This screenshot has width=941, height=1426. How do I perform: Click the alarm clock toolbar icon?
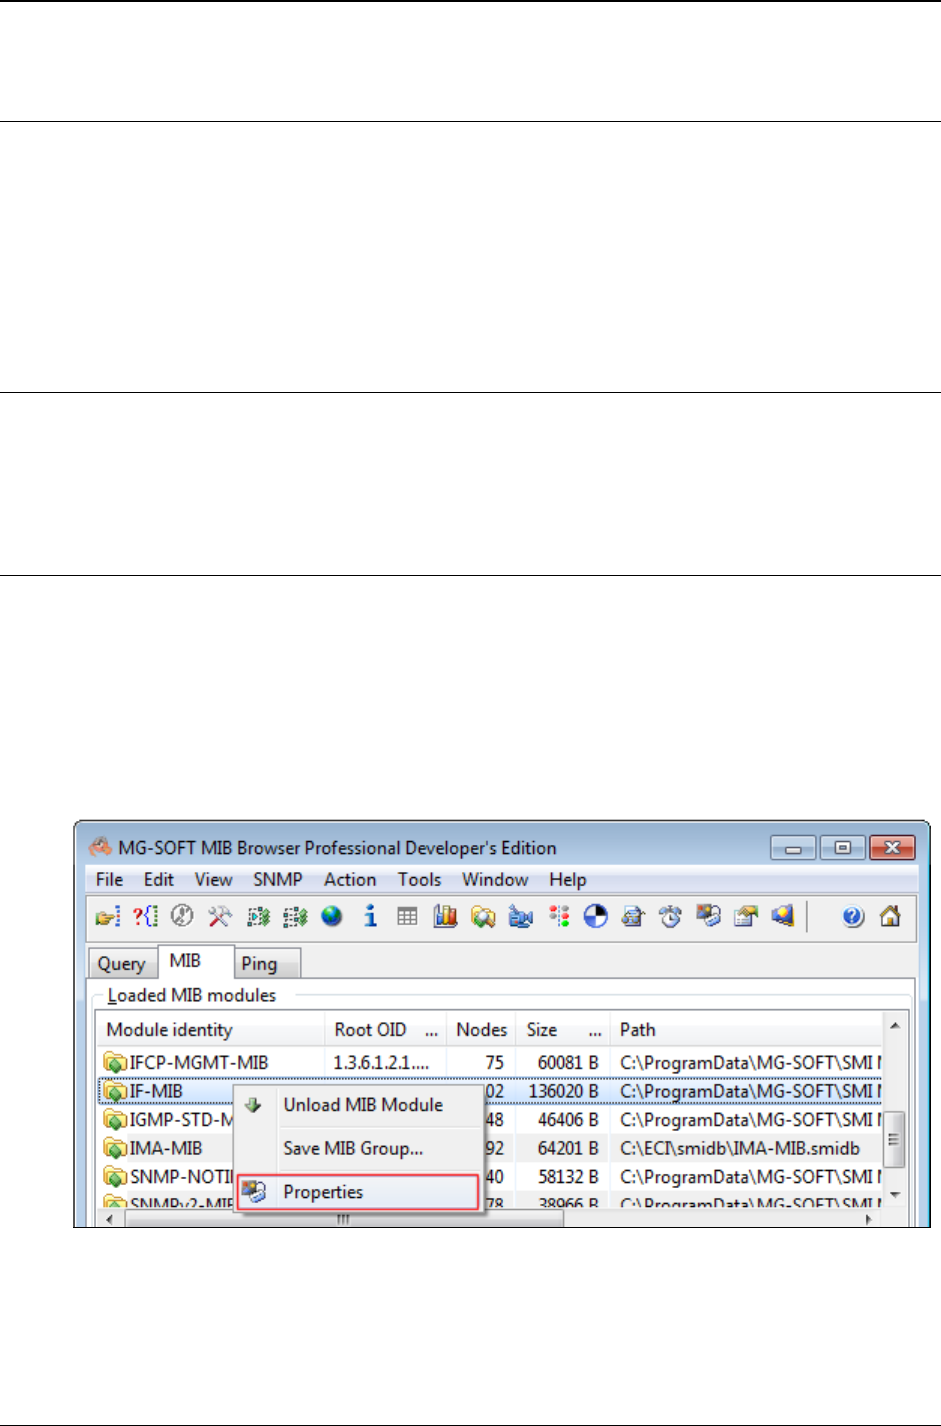click(671, 916)
